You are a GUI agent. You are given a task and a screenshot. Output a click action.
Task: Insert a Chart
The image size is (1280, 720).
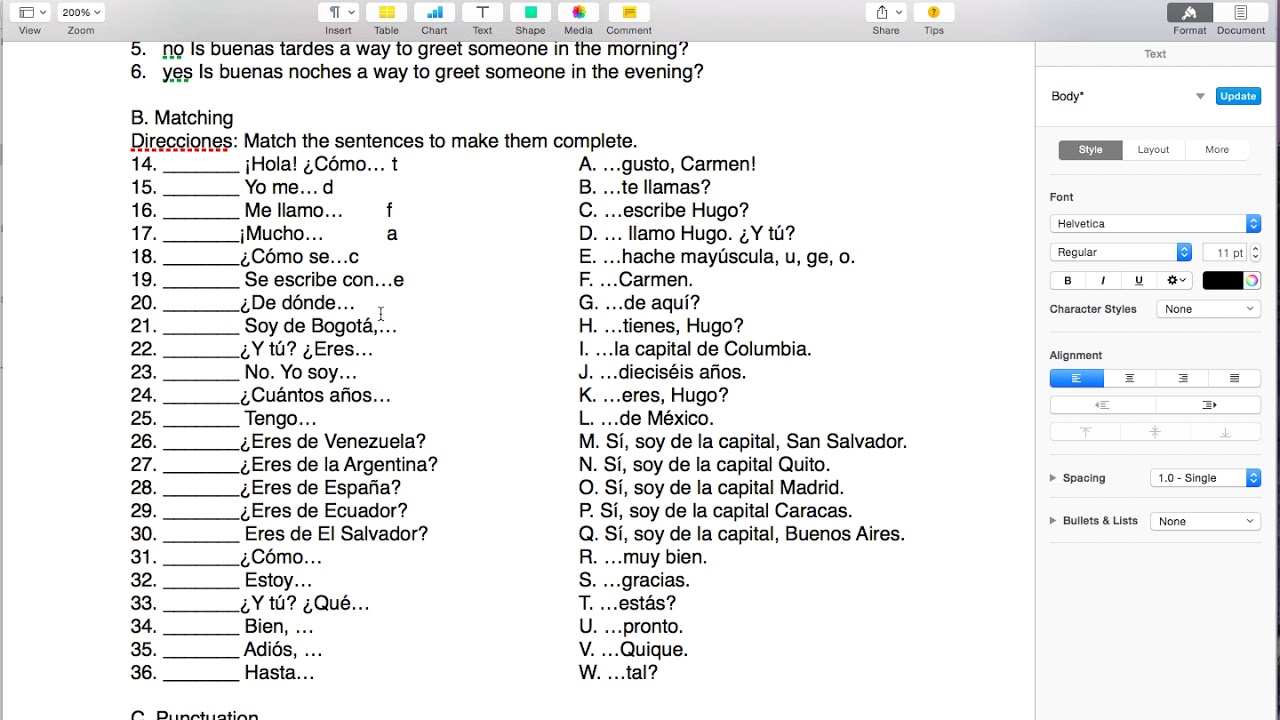[434, 12]
